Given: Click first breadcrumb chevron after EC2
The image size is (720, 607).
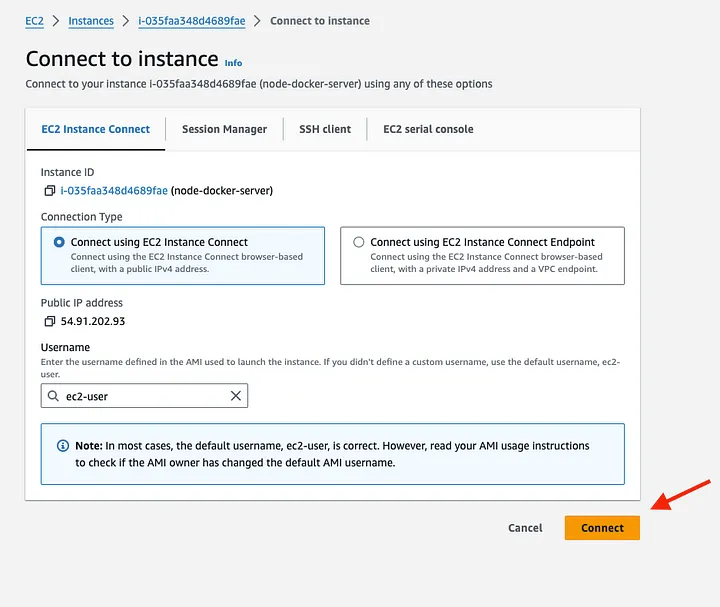Looking at the screenshot, I should click(x=56, y=21).
